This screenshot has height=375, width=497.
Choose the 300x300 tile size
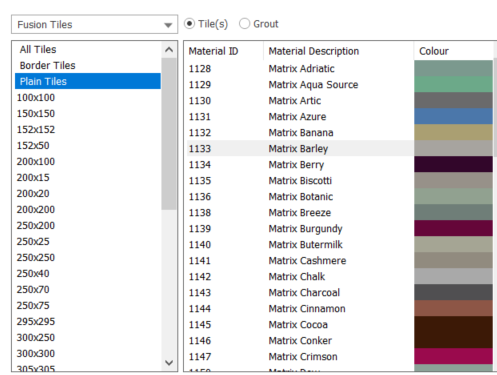pyautogui.click(x=88, y=353)
